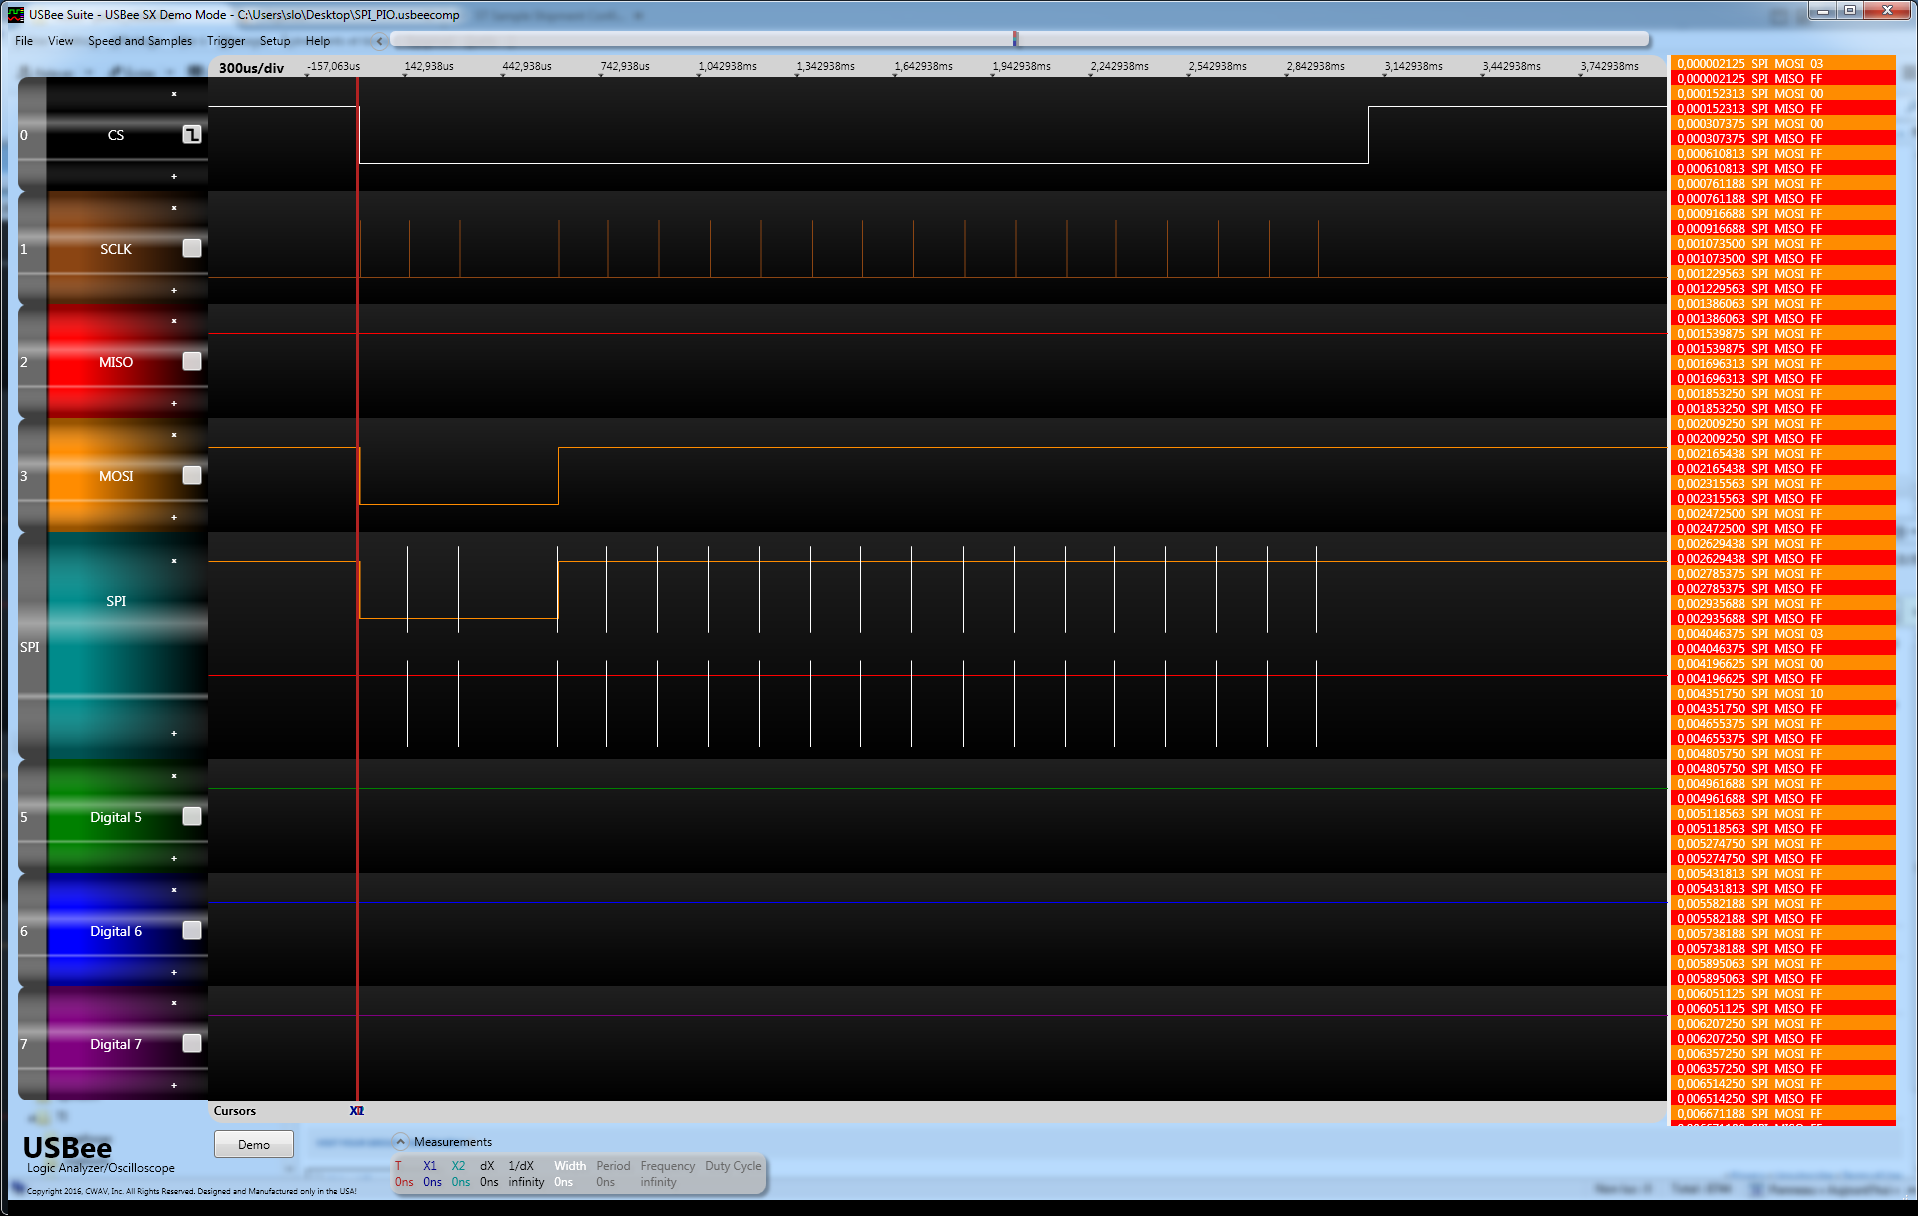Toggle the SCLK trigger box

coord(192,248)
